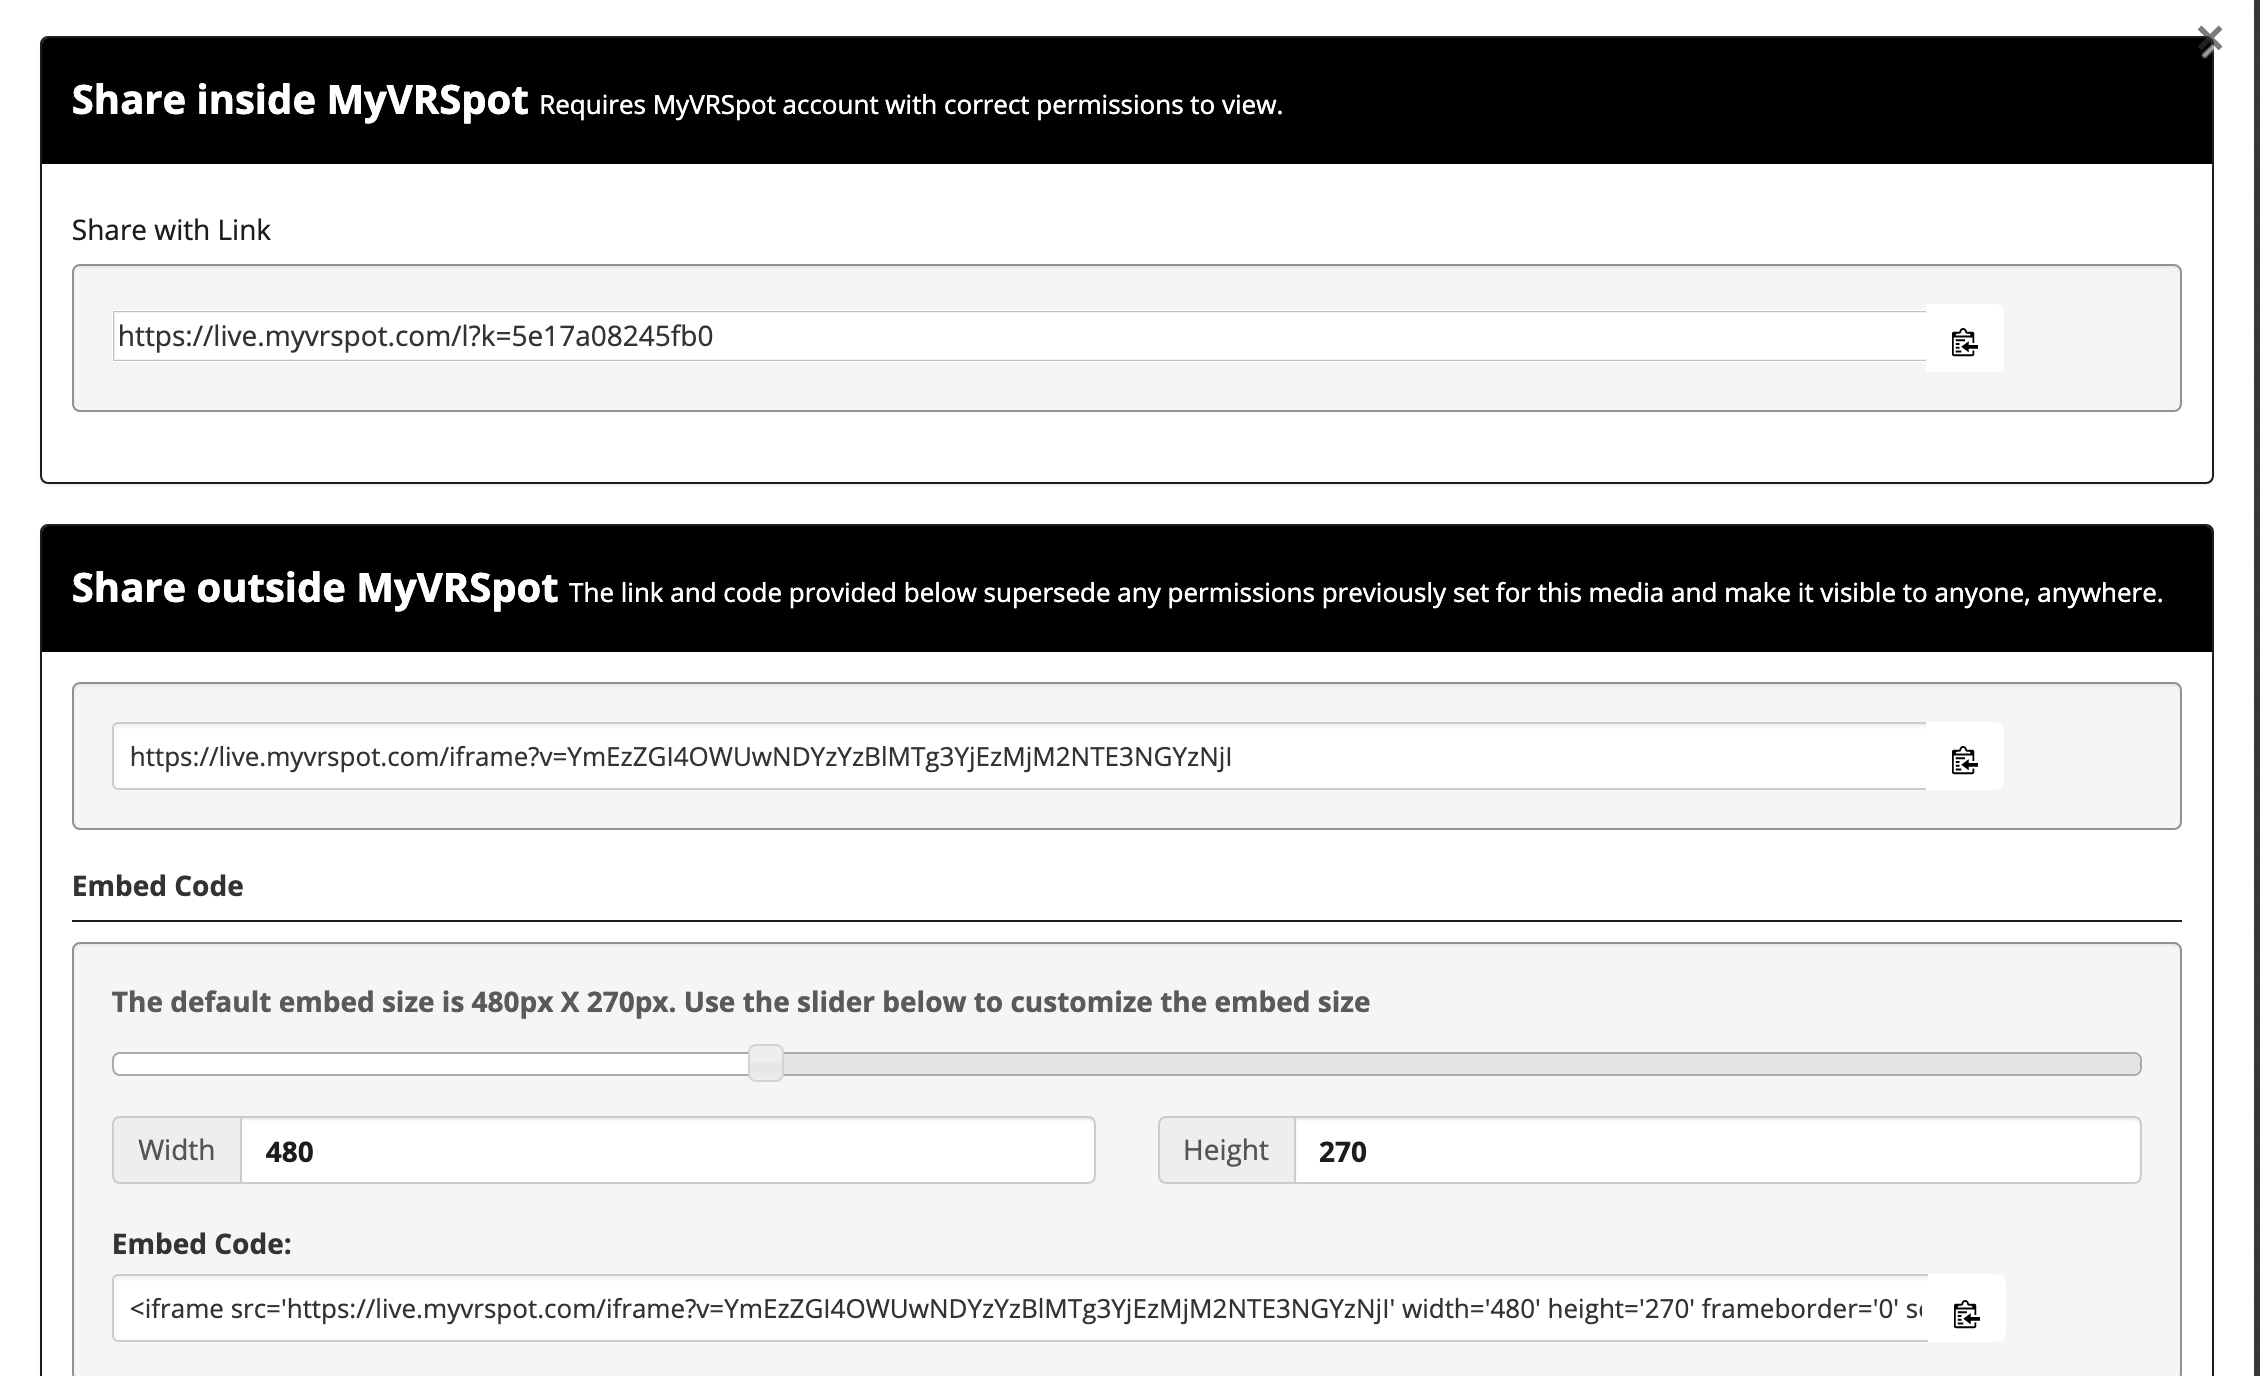The image size is (2260, 1376).
Task: Copy the embed code to clipboard
Action: click(x=1966, y=1309)
